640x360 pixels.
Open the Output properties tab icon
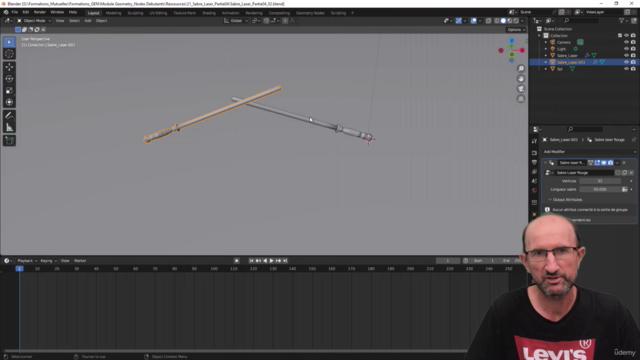click(534, 162)
